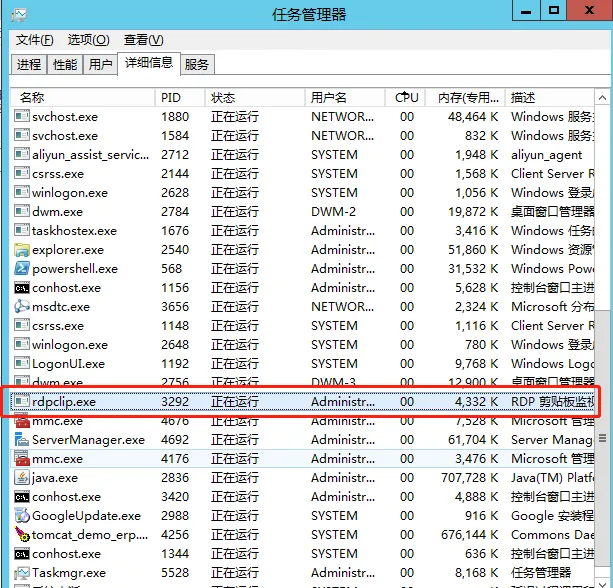Sort by the PID column header
This screenshot has height=588, width=613.
[180, 97]
